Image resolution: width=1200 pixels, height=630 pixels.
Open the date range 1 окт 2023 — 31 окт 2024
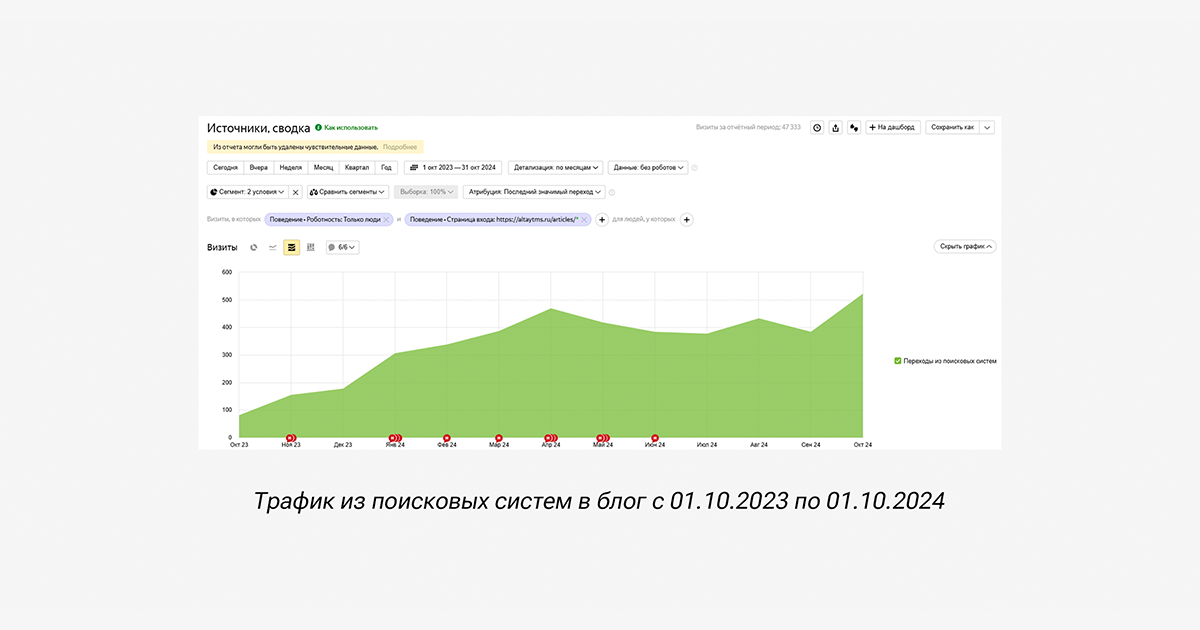tap(453, 168)
